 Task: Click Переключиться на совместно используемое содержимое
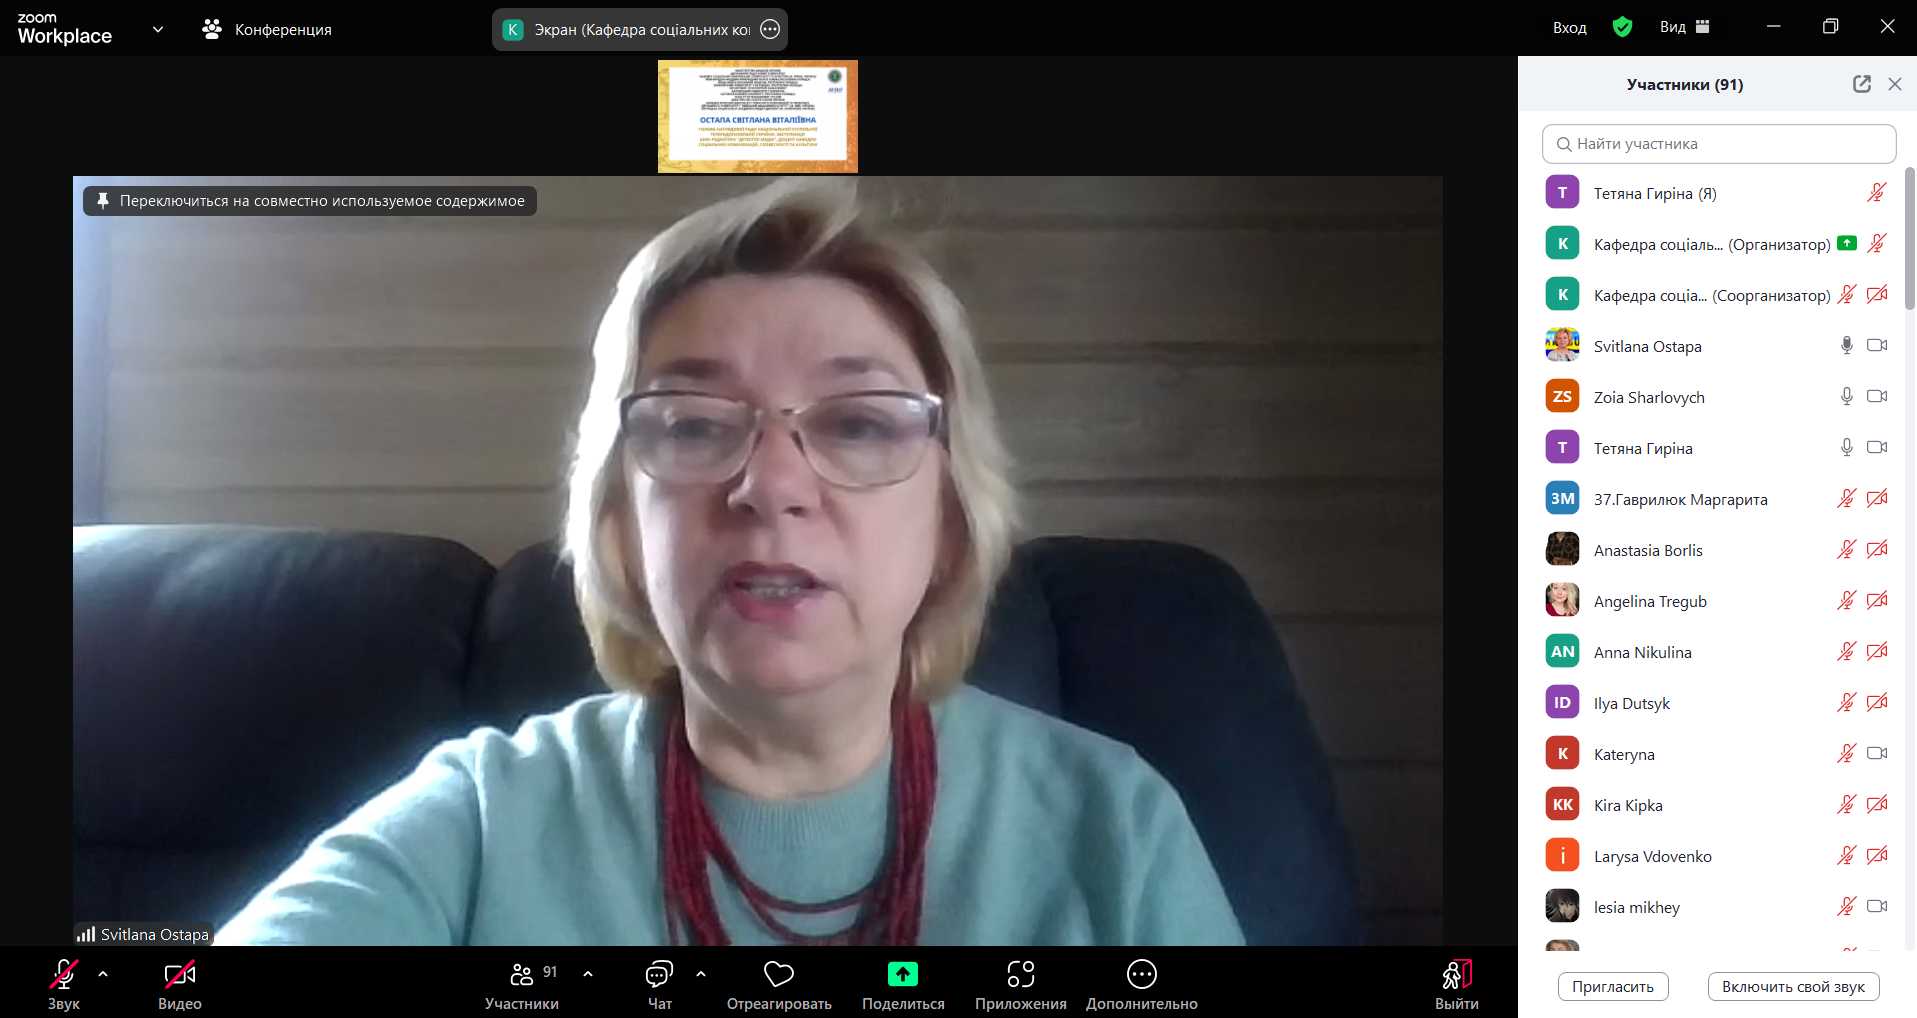(310, 201)
